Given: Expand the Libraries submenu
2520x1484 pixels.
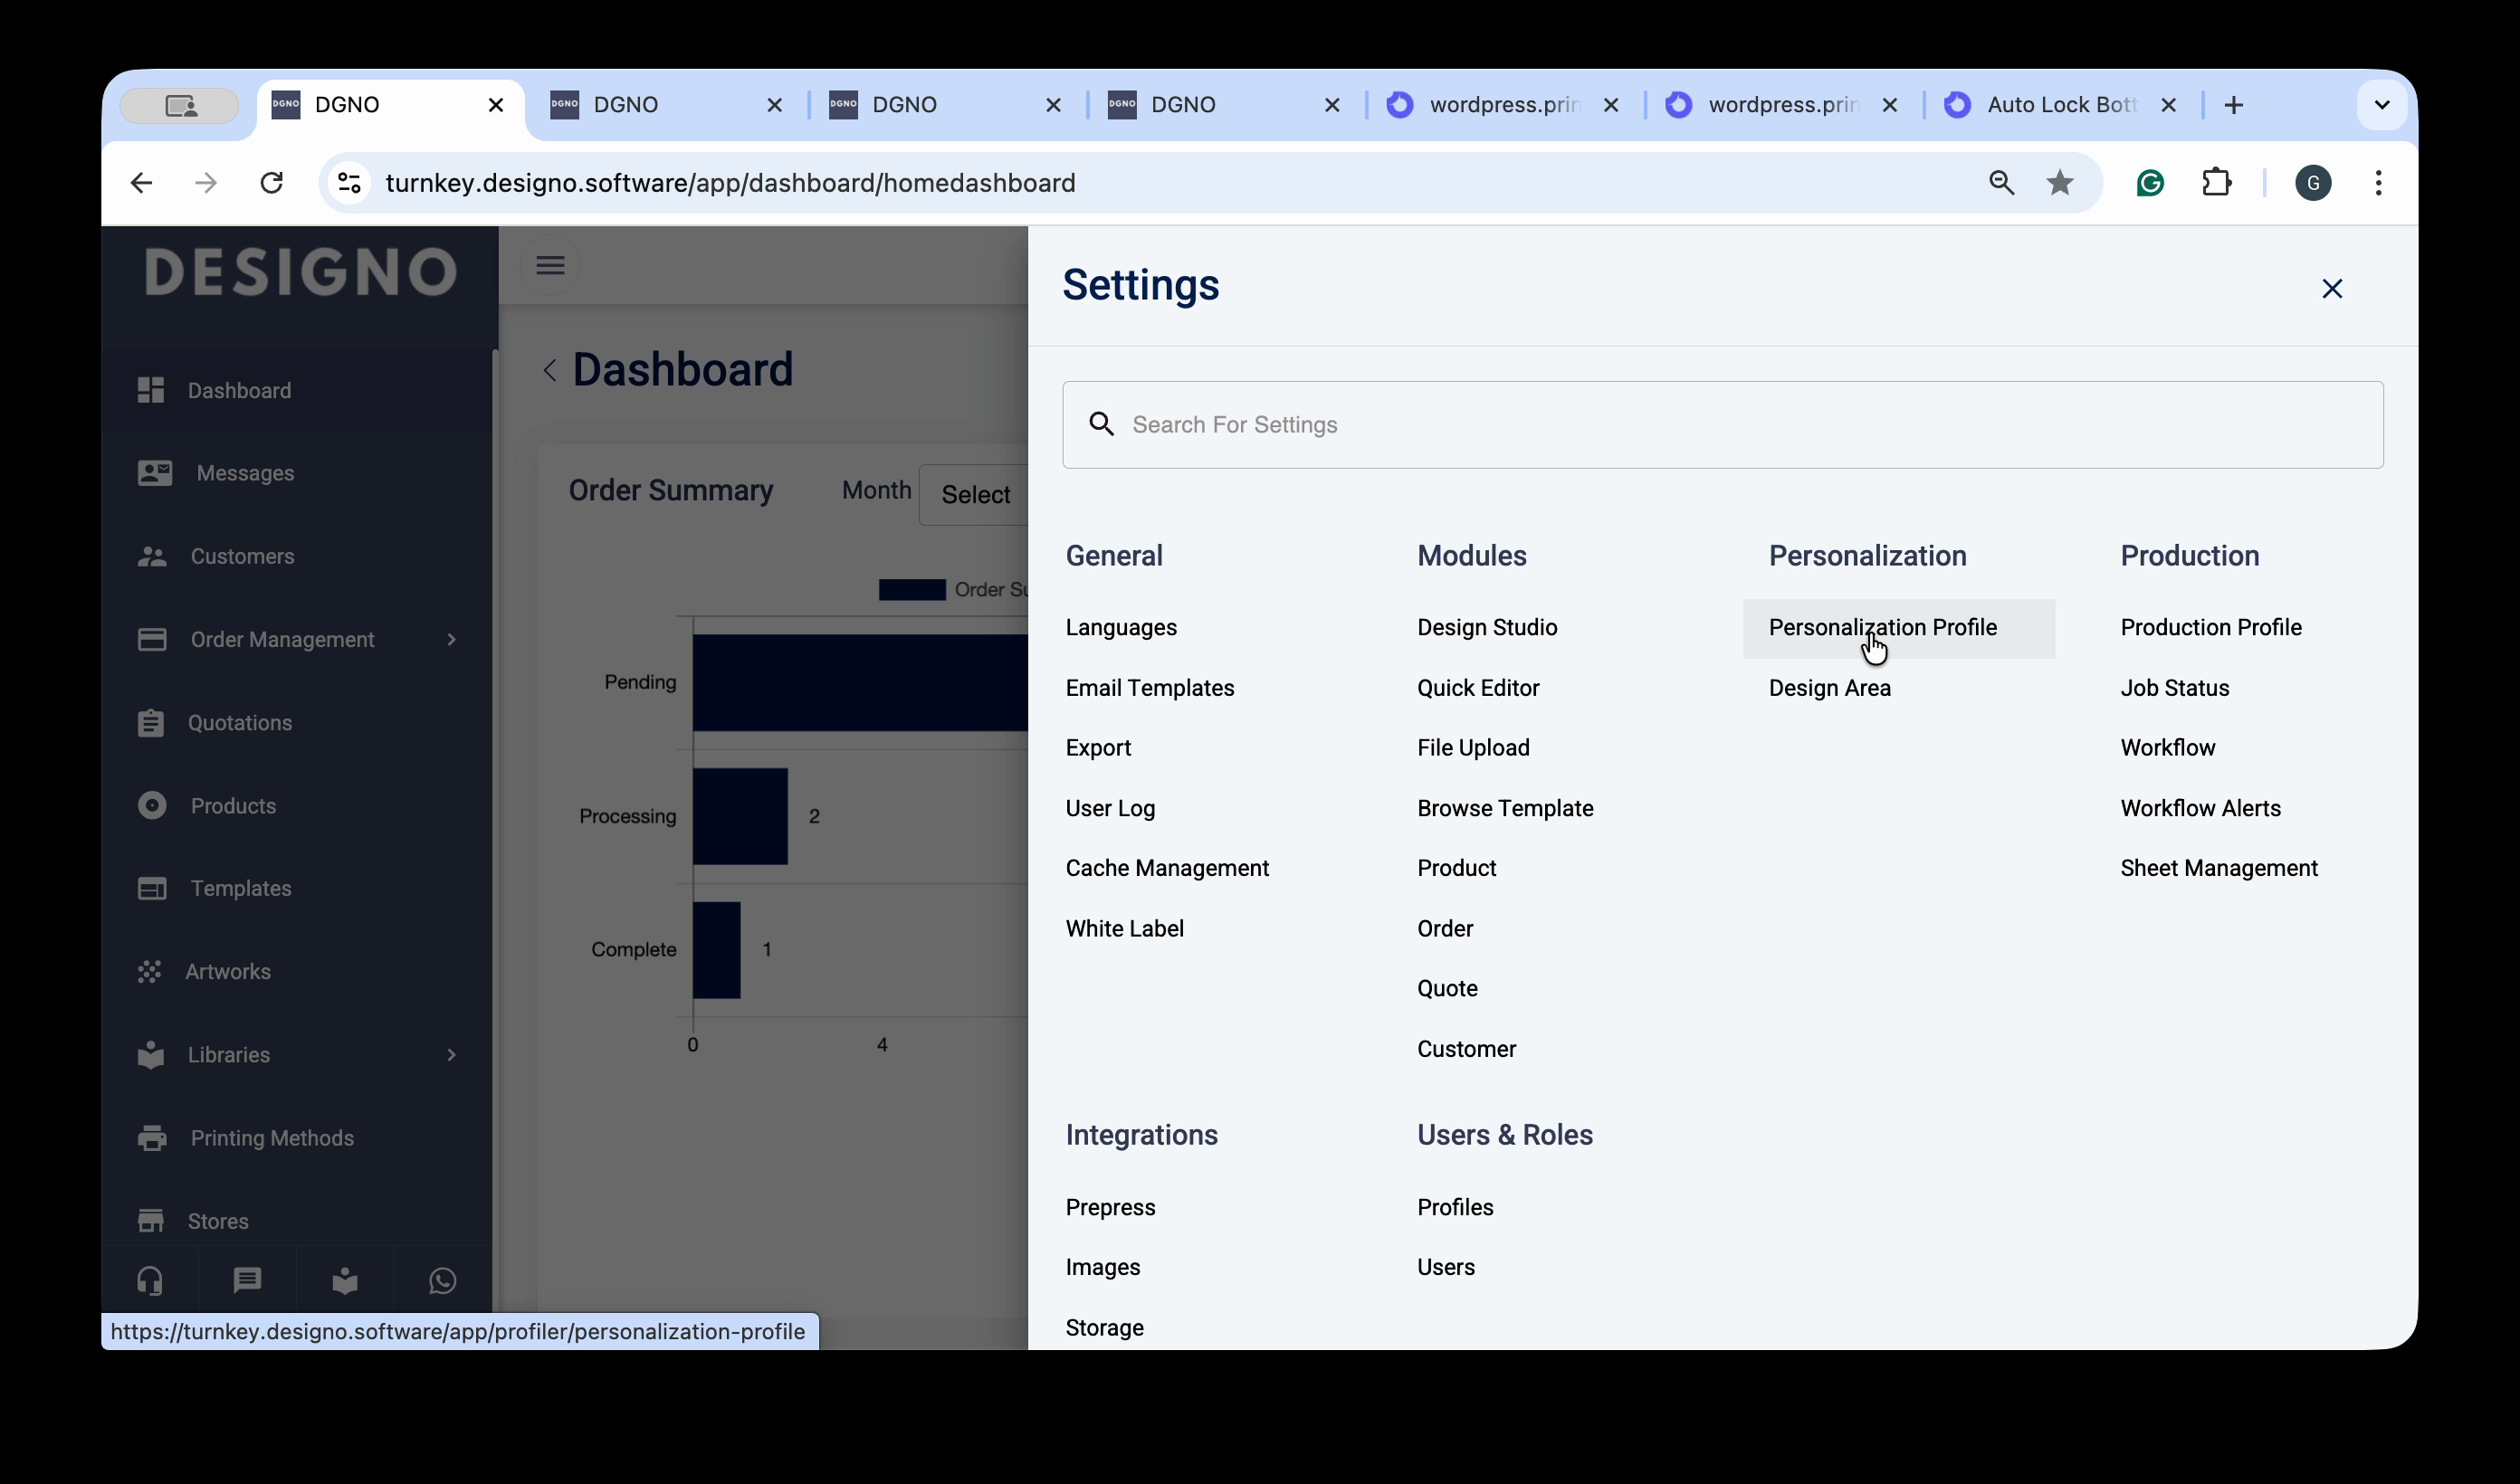Looking at the screenshot, I should pos(452,1055).
